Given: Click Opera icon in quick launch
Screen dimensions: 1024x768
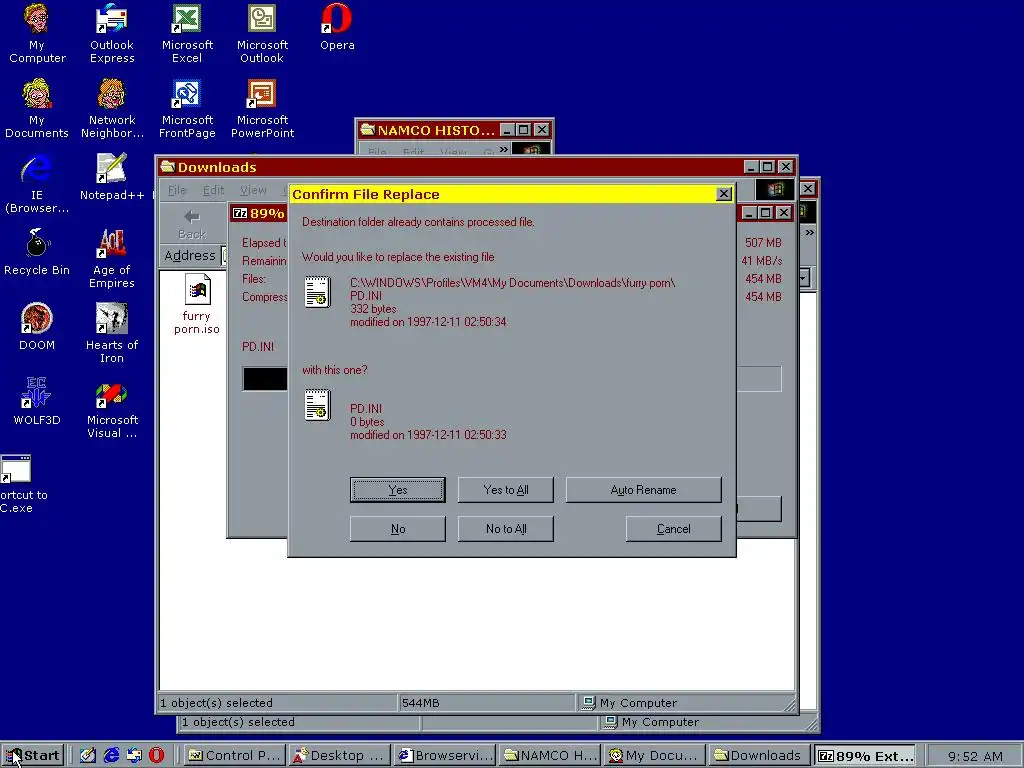Looking at the screenshot, I should coord(157,756).
